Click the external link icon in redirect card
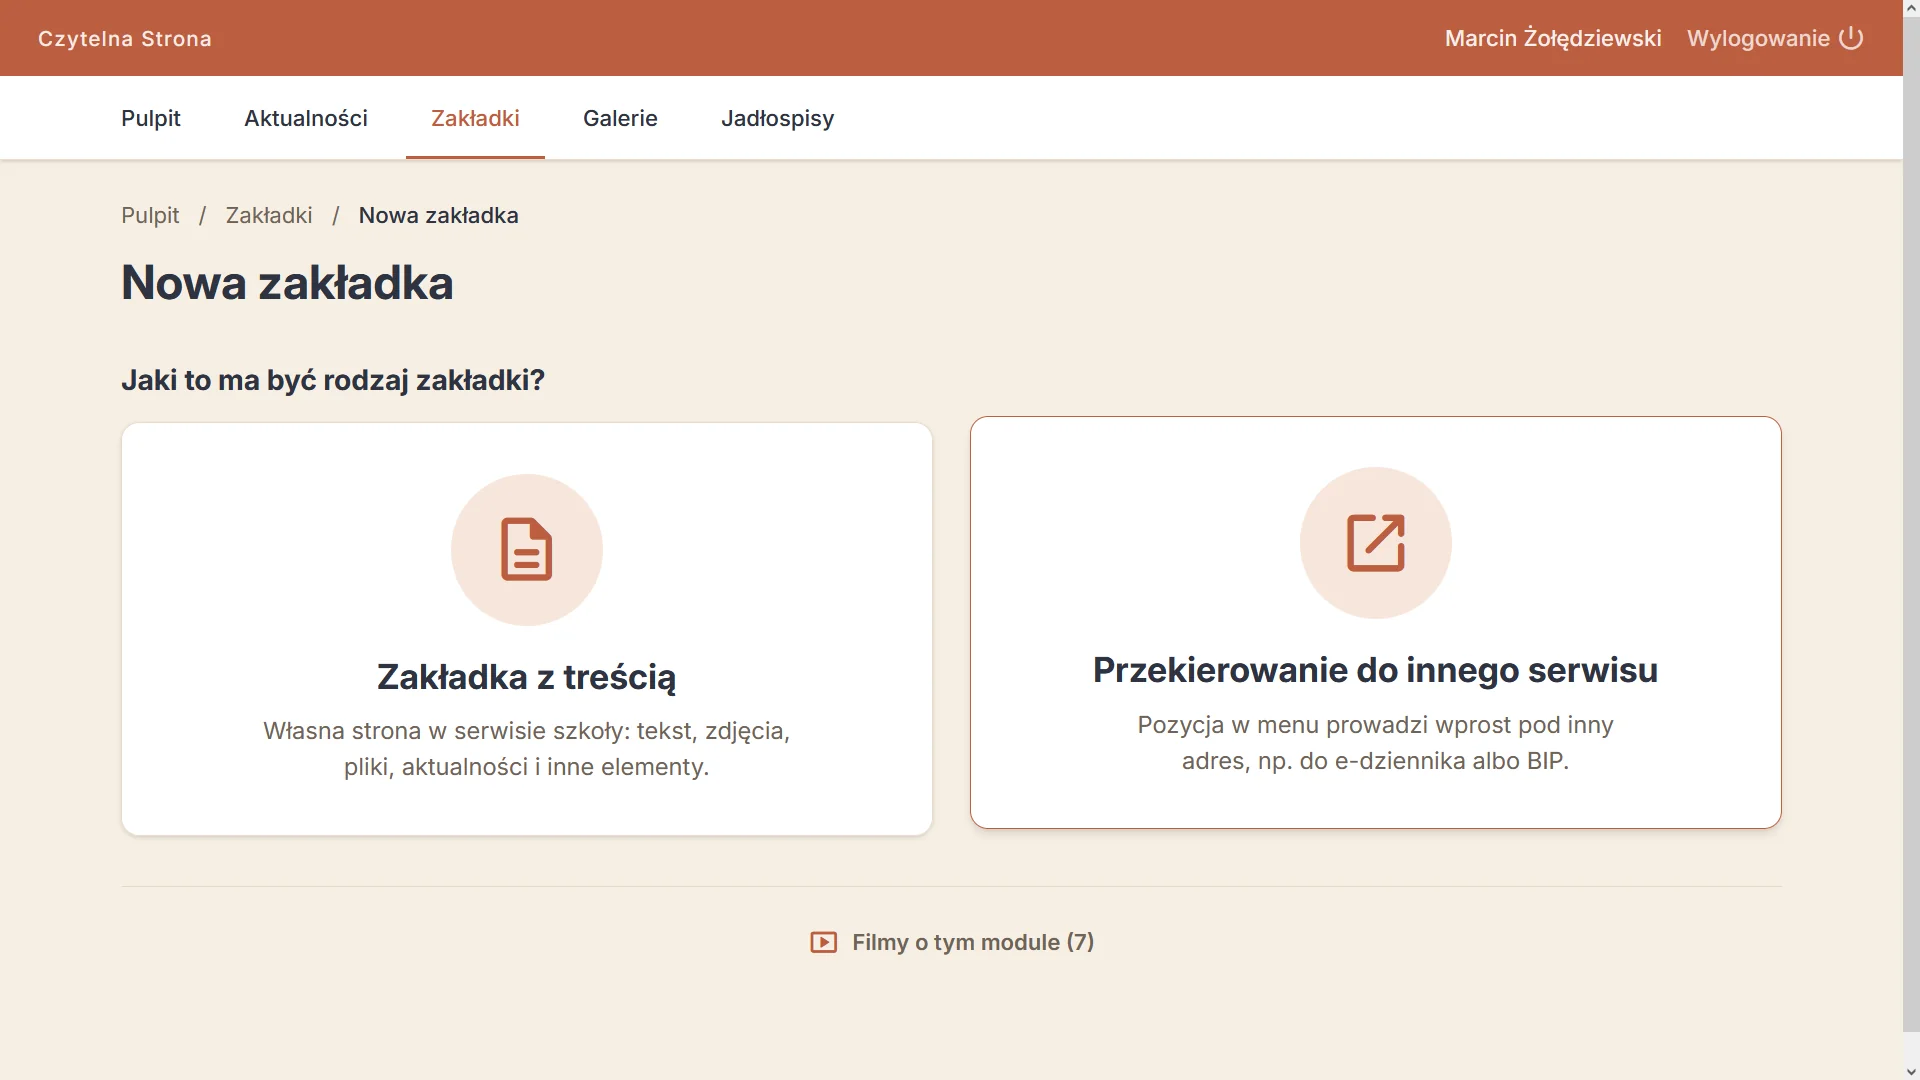 [x=1375, y=543]
